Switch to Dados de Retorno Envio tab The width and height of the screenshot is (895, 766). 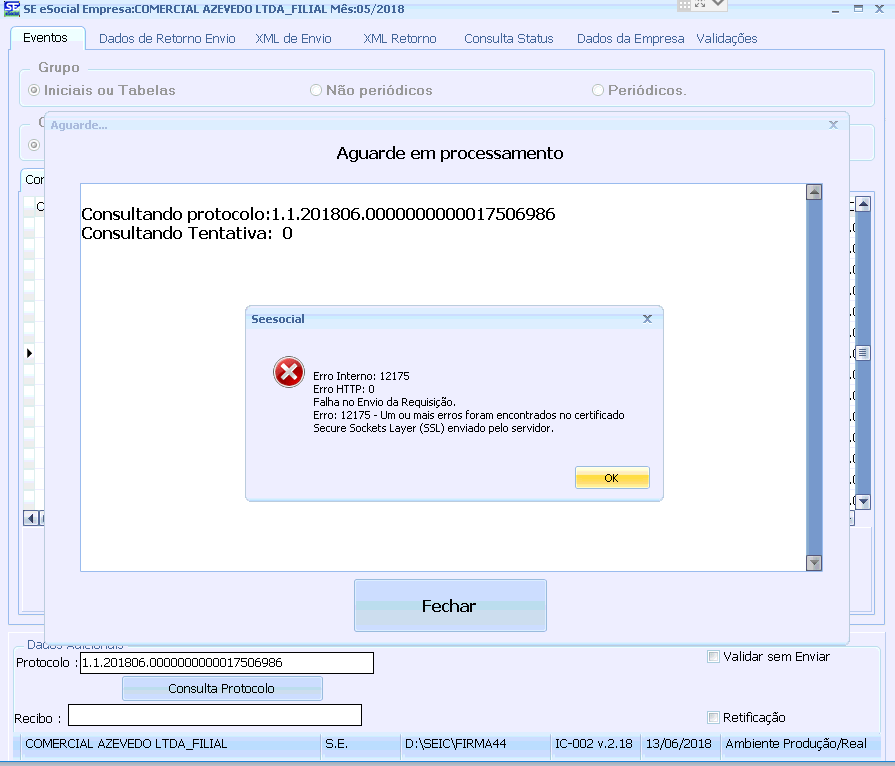167,38
